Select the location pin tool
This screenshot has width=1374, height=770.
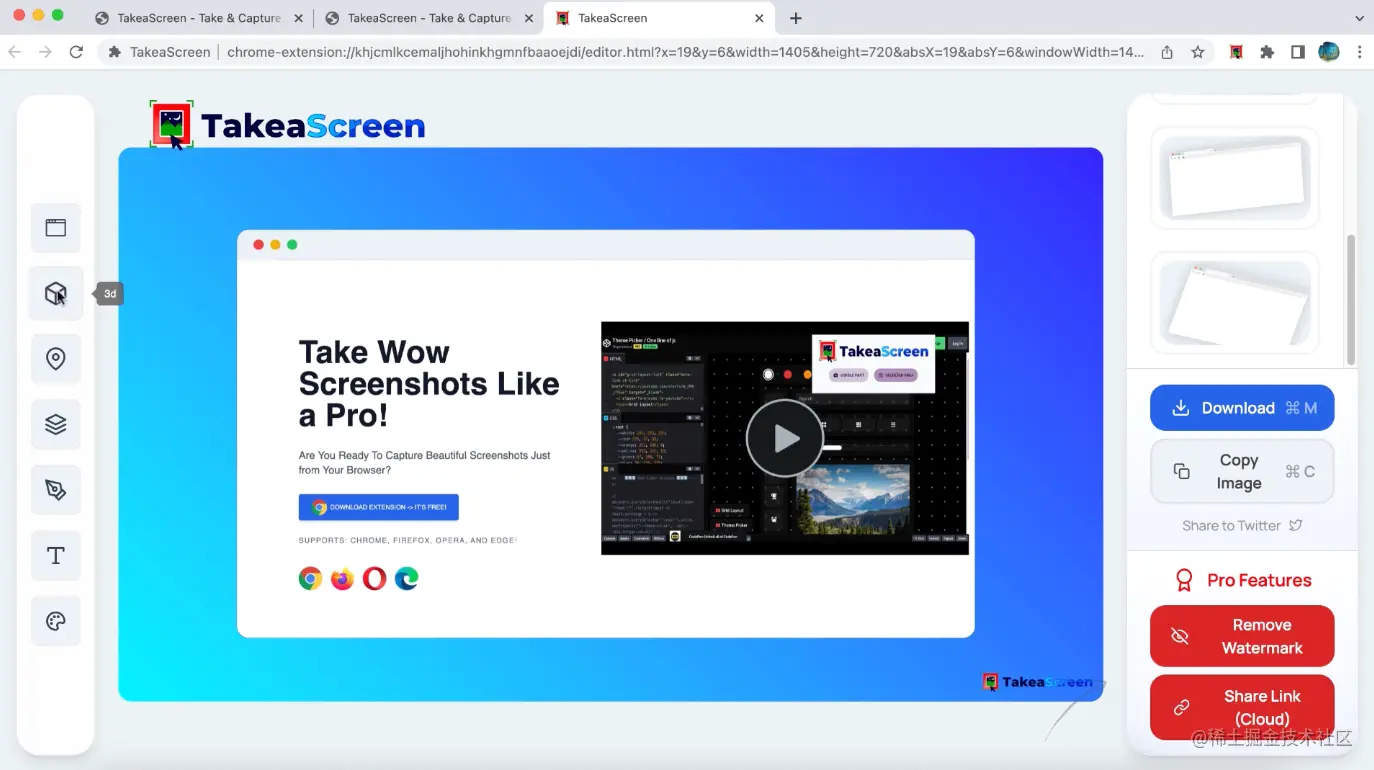(56, 359)
